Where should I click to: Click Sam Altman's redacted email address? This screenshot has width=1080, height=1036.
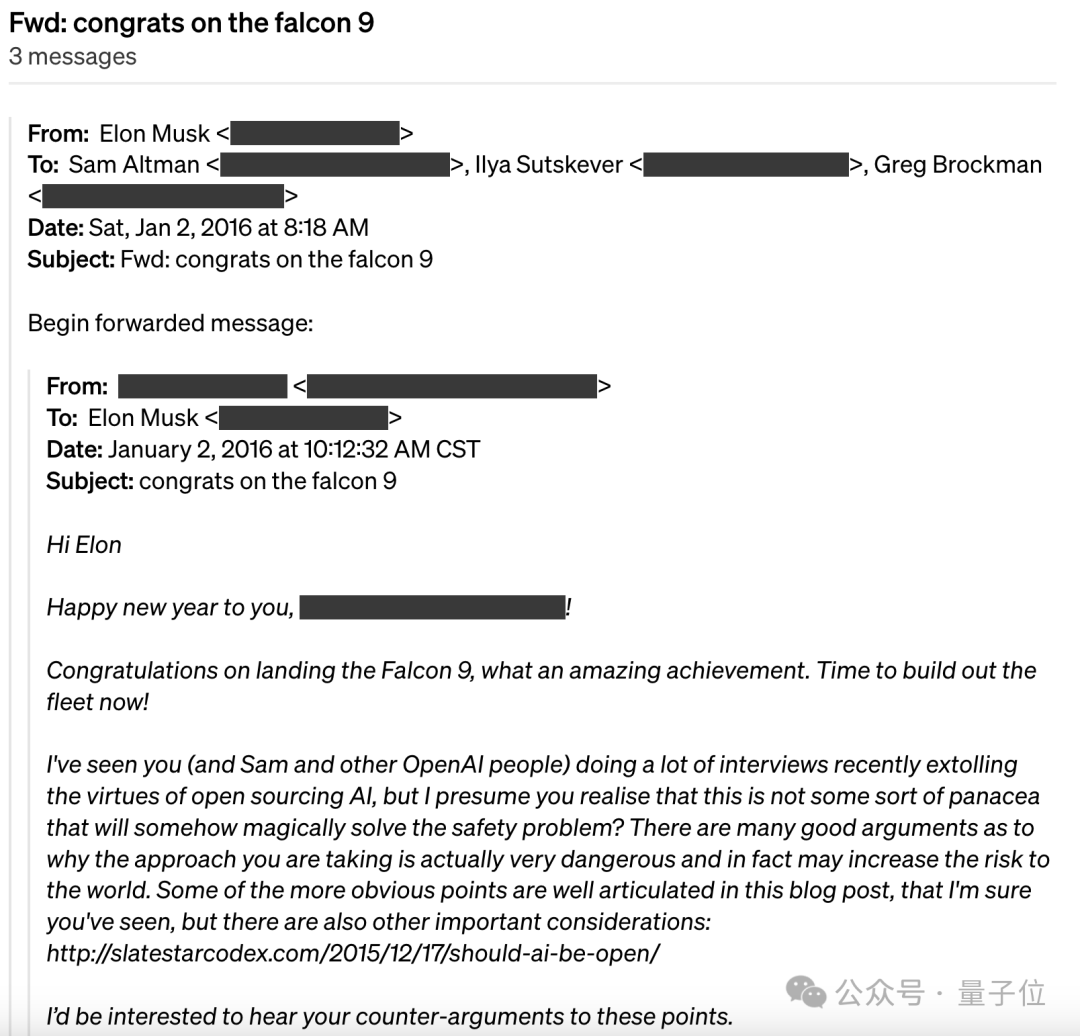[335, 165]
